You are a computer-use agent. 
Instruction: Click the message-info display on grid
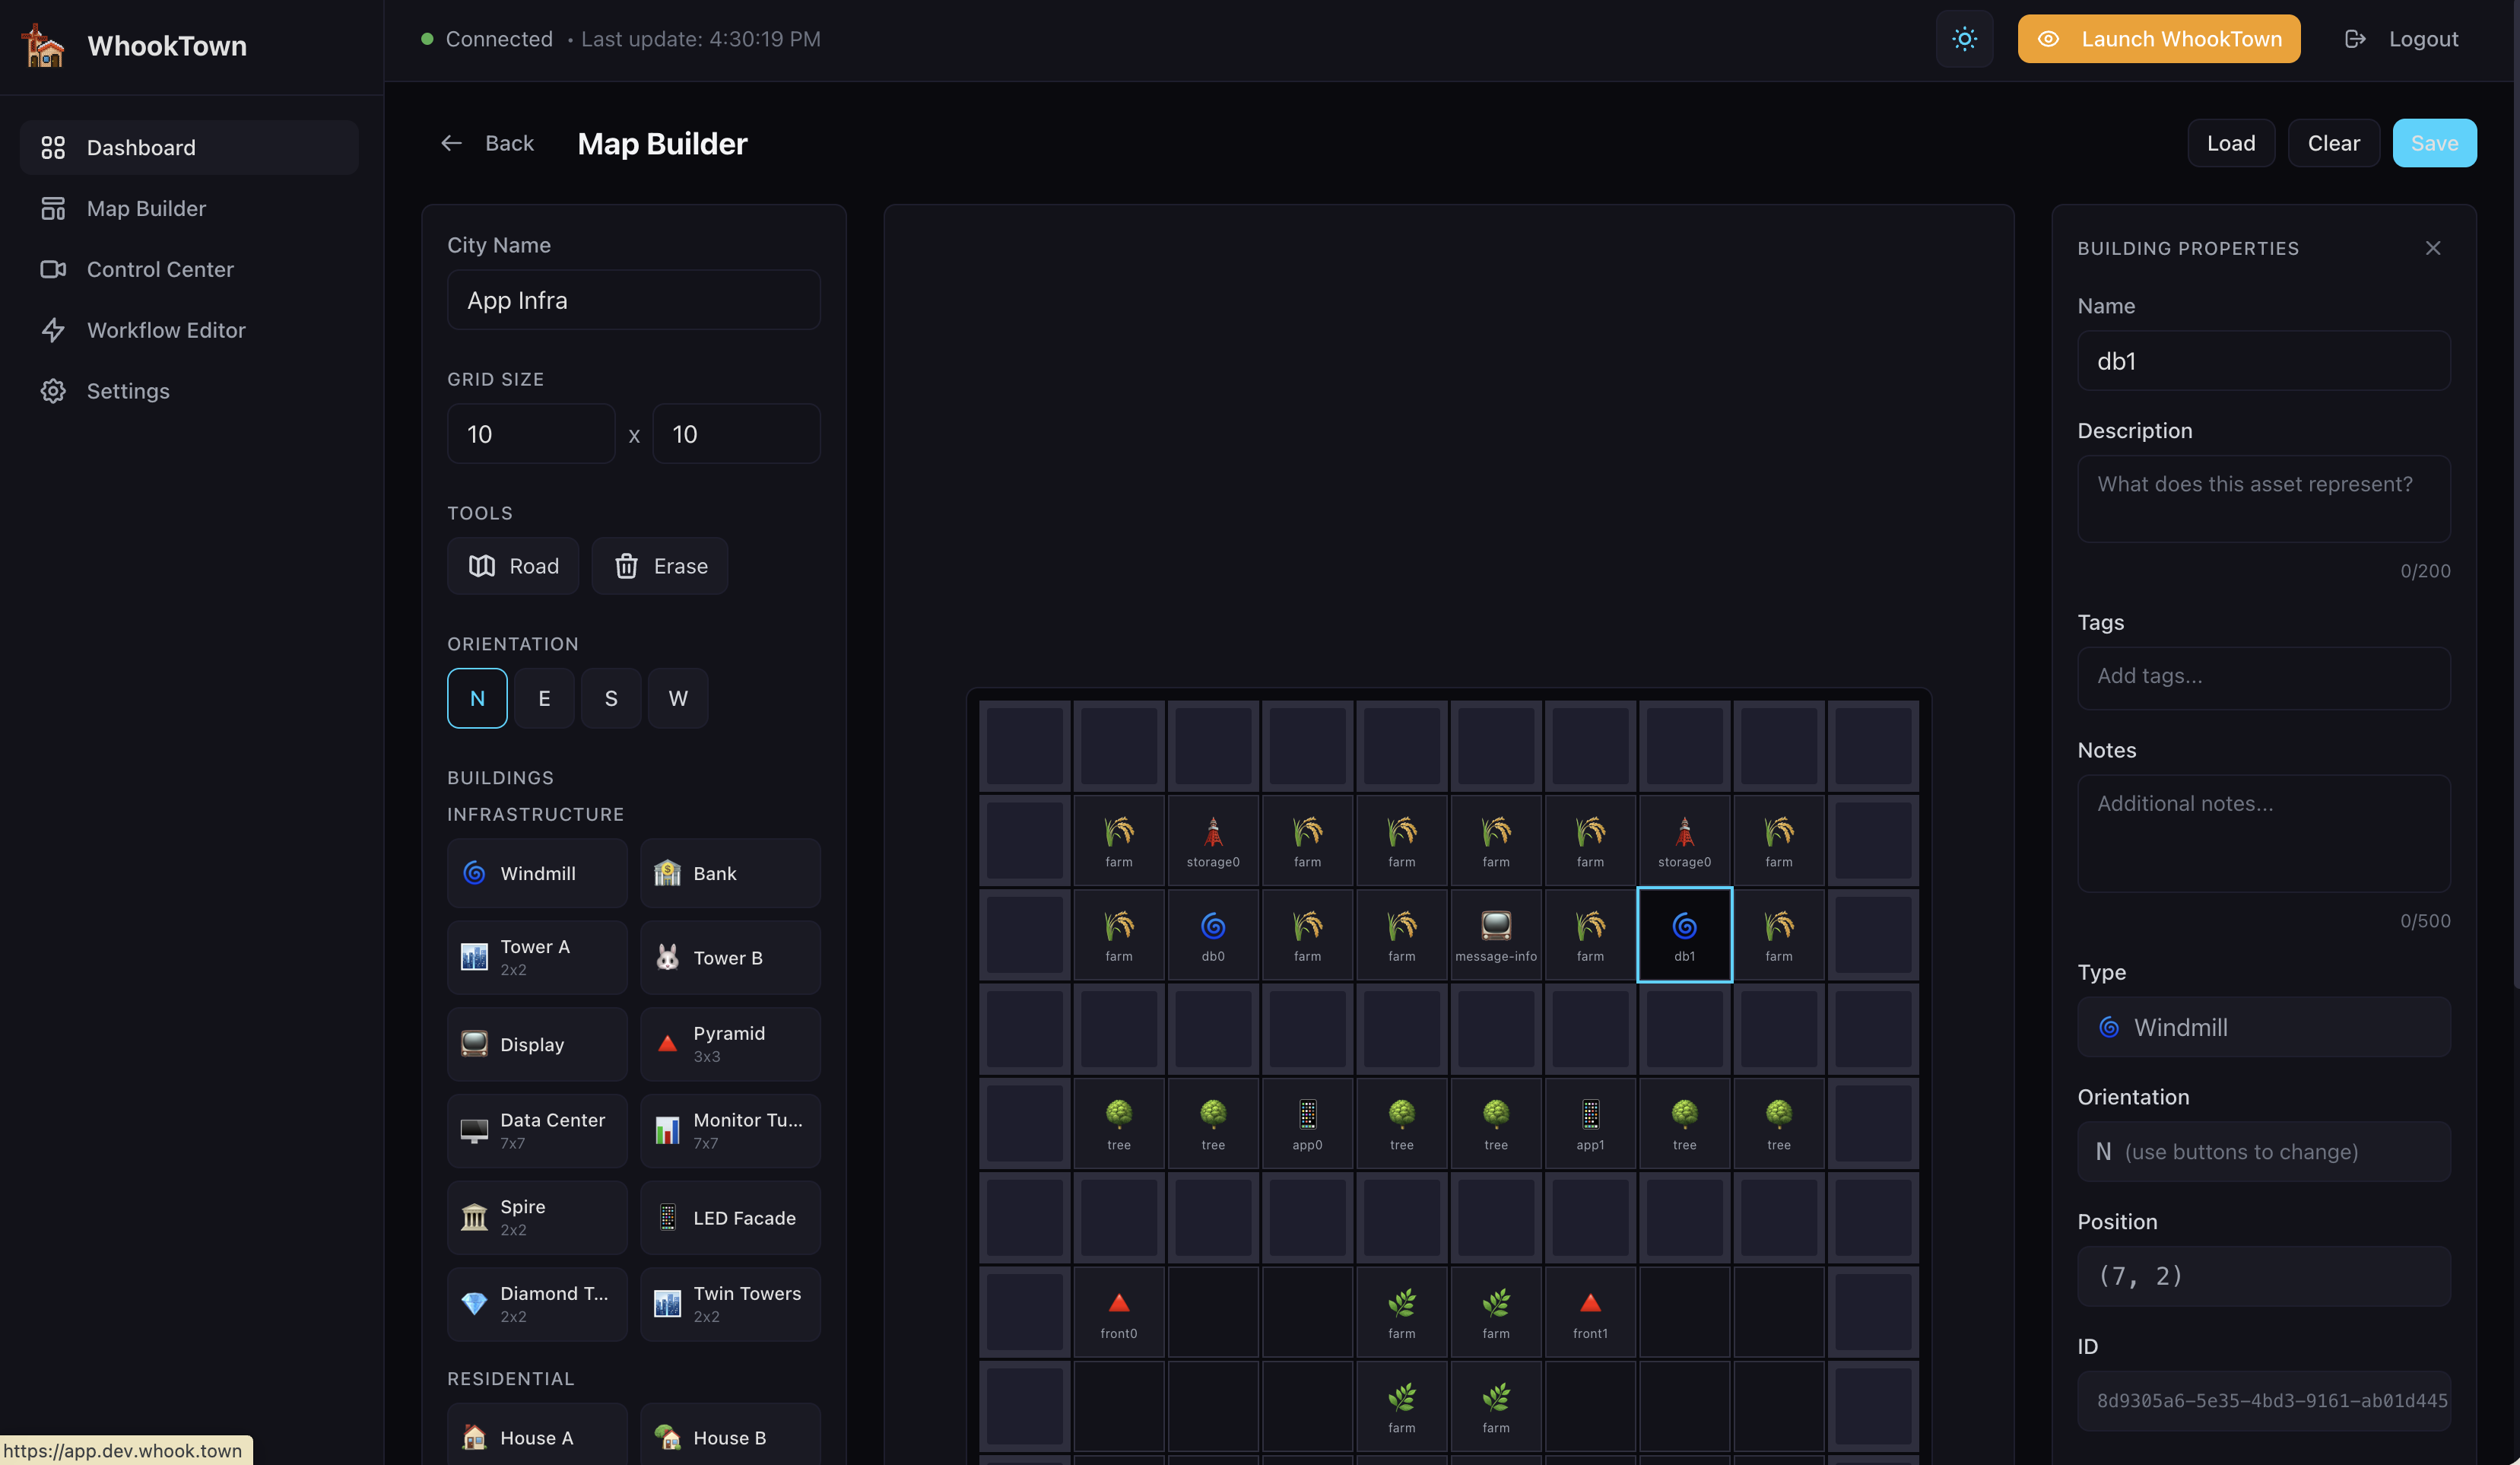click(x=1495, y=934)
